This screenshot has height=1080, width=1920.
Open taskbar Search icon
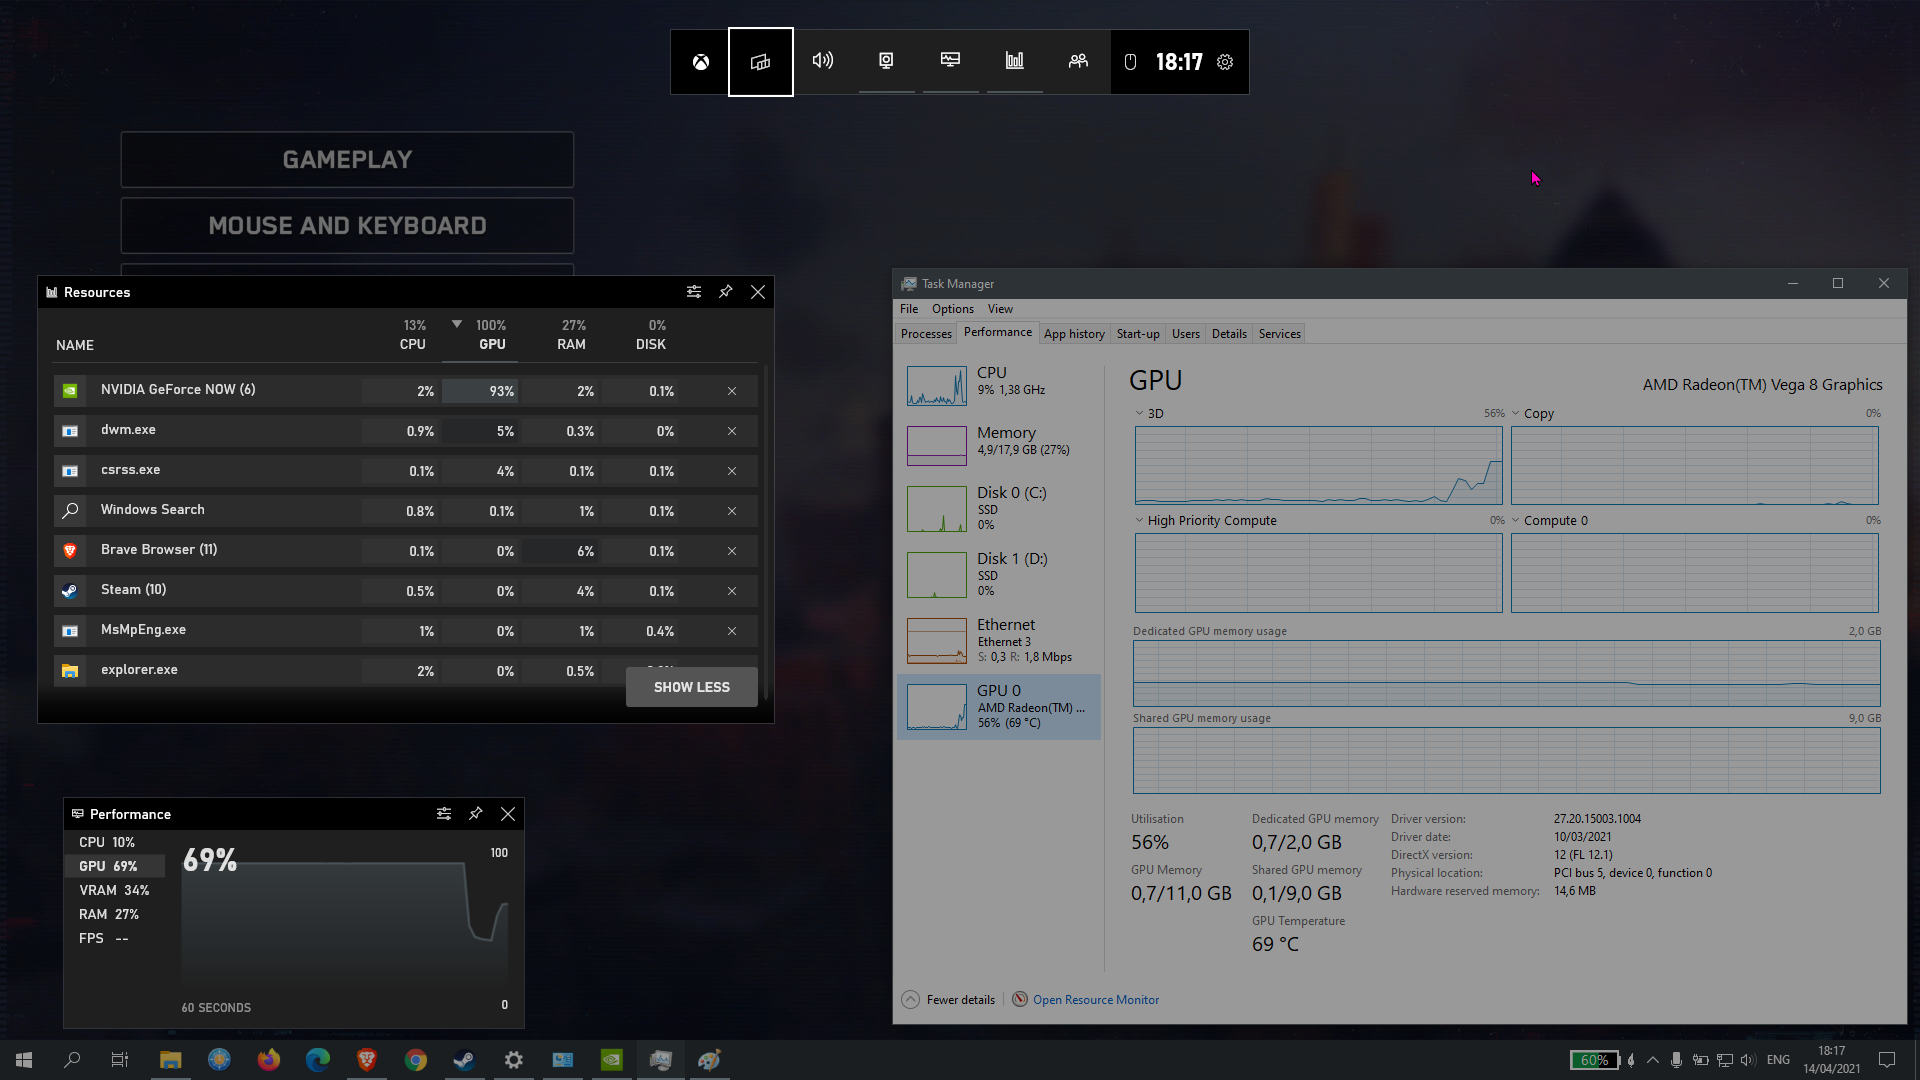(72, 1060)
